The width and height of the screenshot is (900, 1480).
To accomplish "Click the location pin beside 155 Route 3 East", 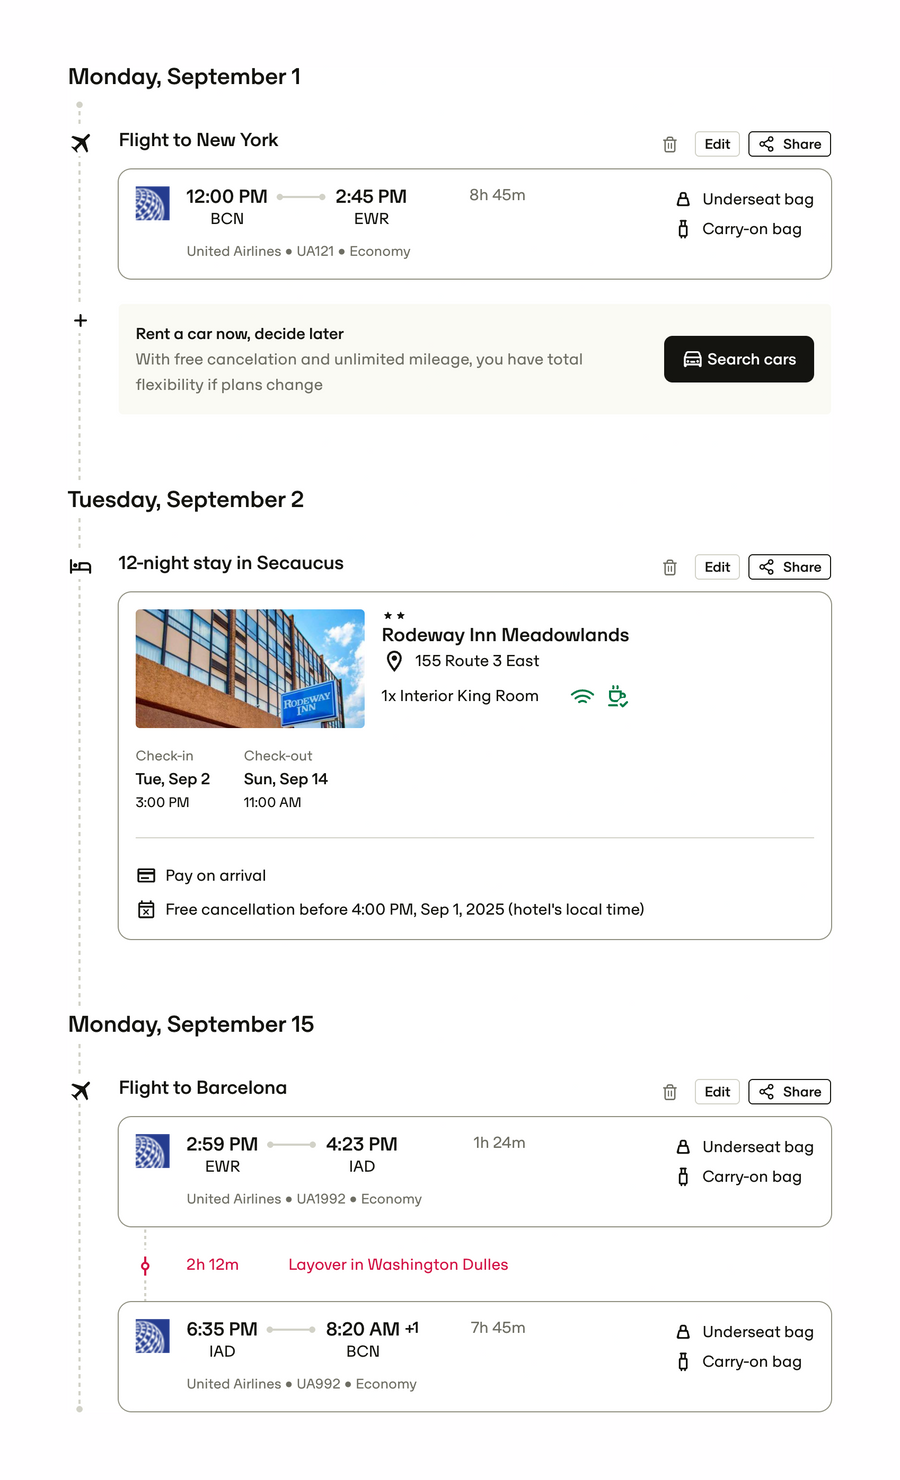I will 393,661.
